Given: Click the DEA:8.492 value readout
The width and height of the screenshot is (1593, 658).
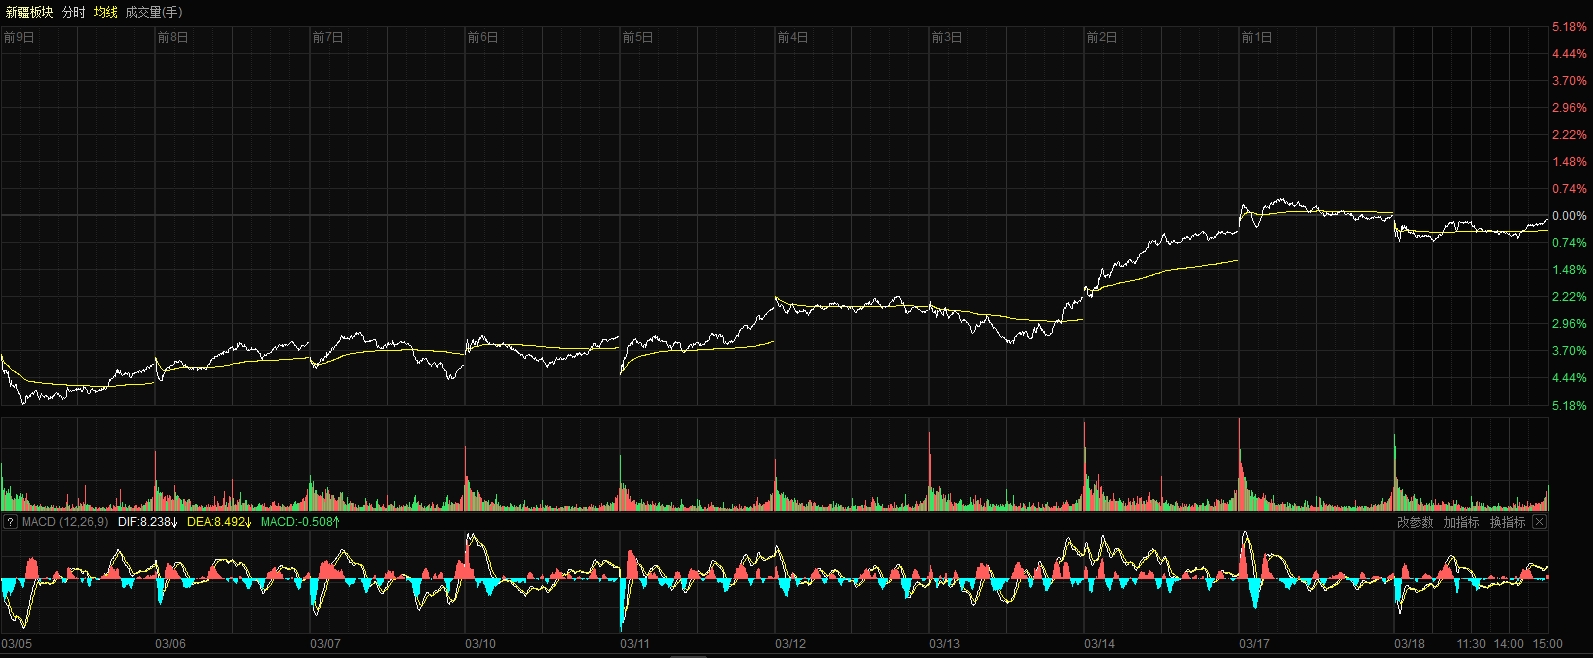Looking at the screenshot, I should (x=219, y=522).
